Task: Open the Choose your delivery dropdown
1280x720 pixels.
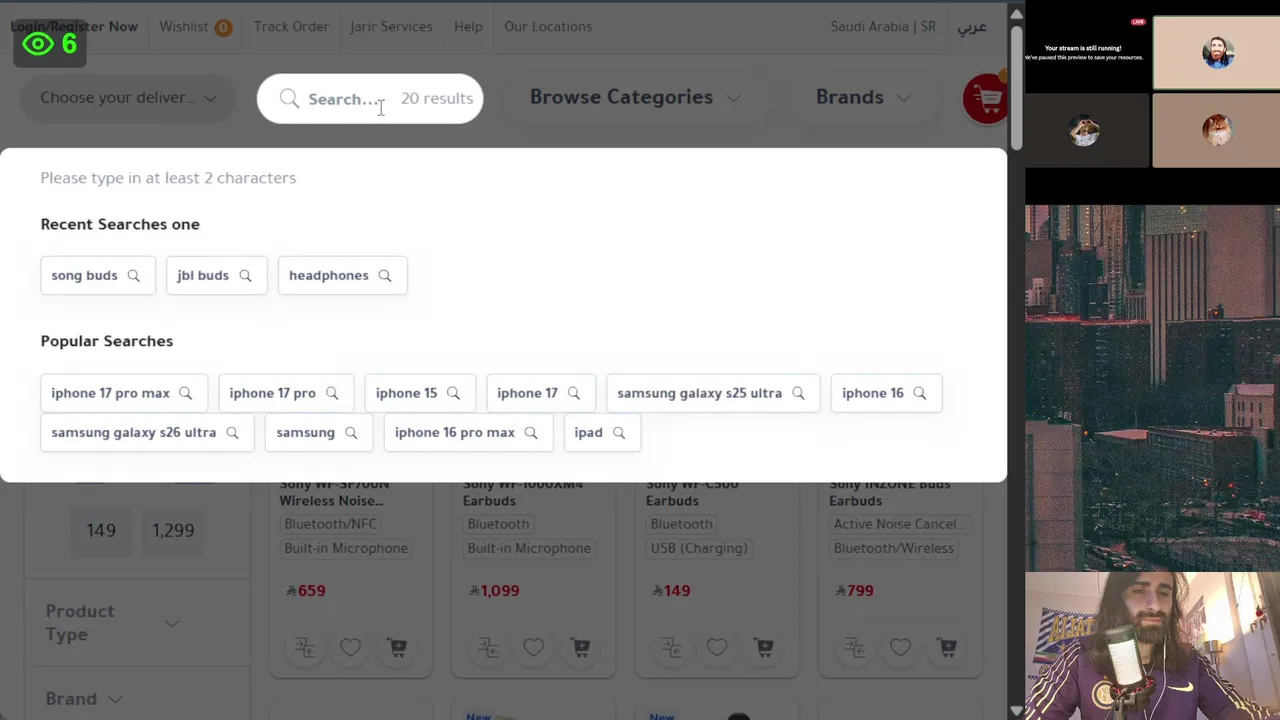Action: [128, 98]
